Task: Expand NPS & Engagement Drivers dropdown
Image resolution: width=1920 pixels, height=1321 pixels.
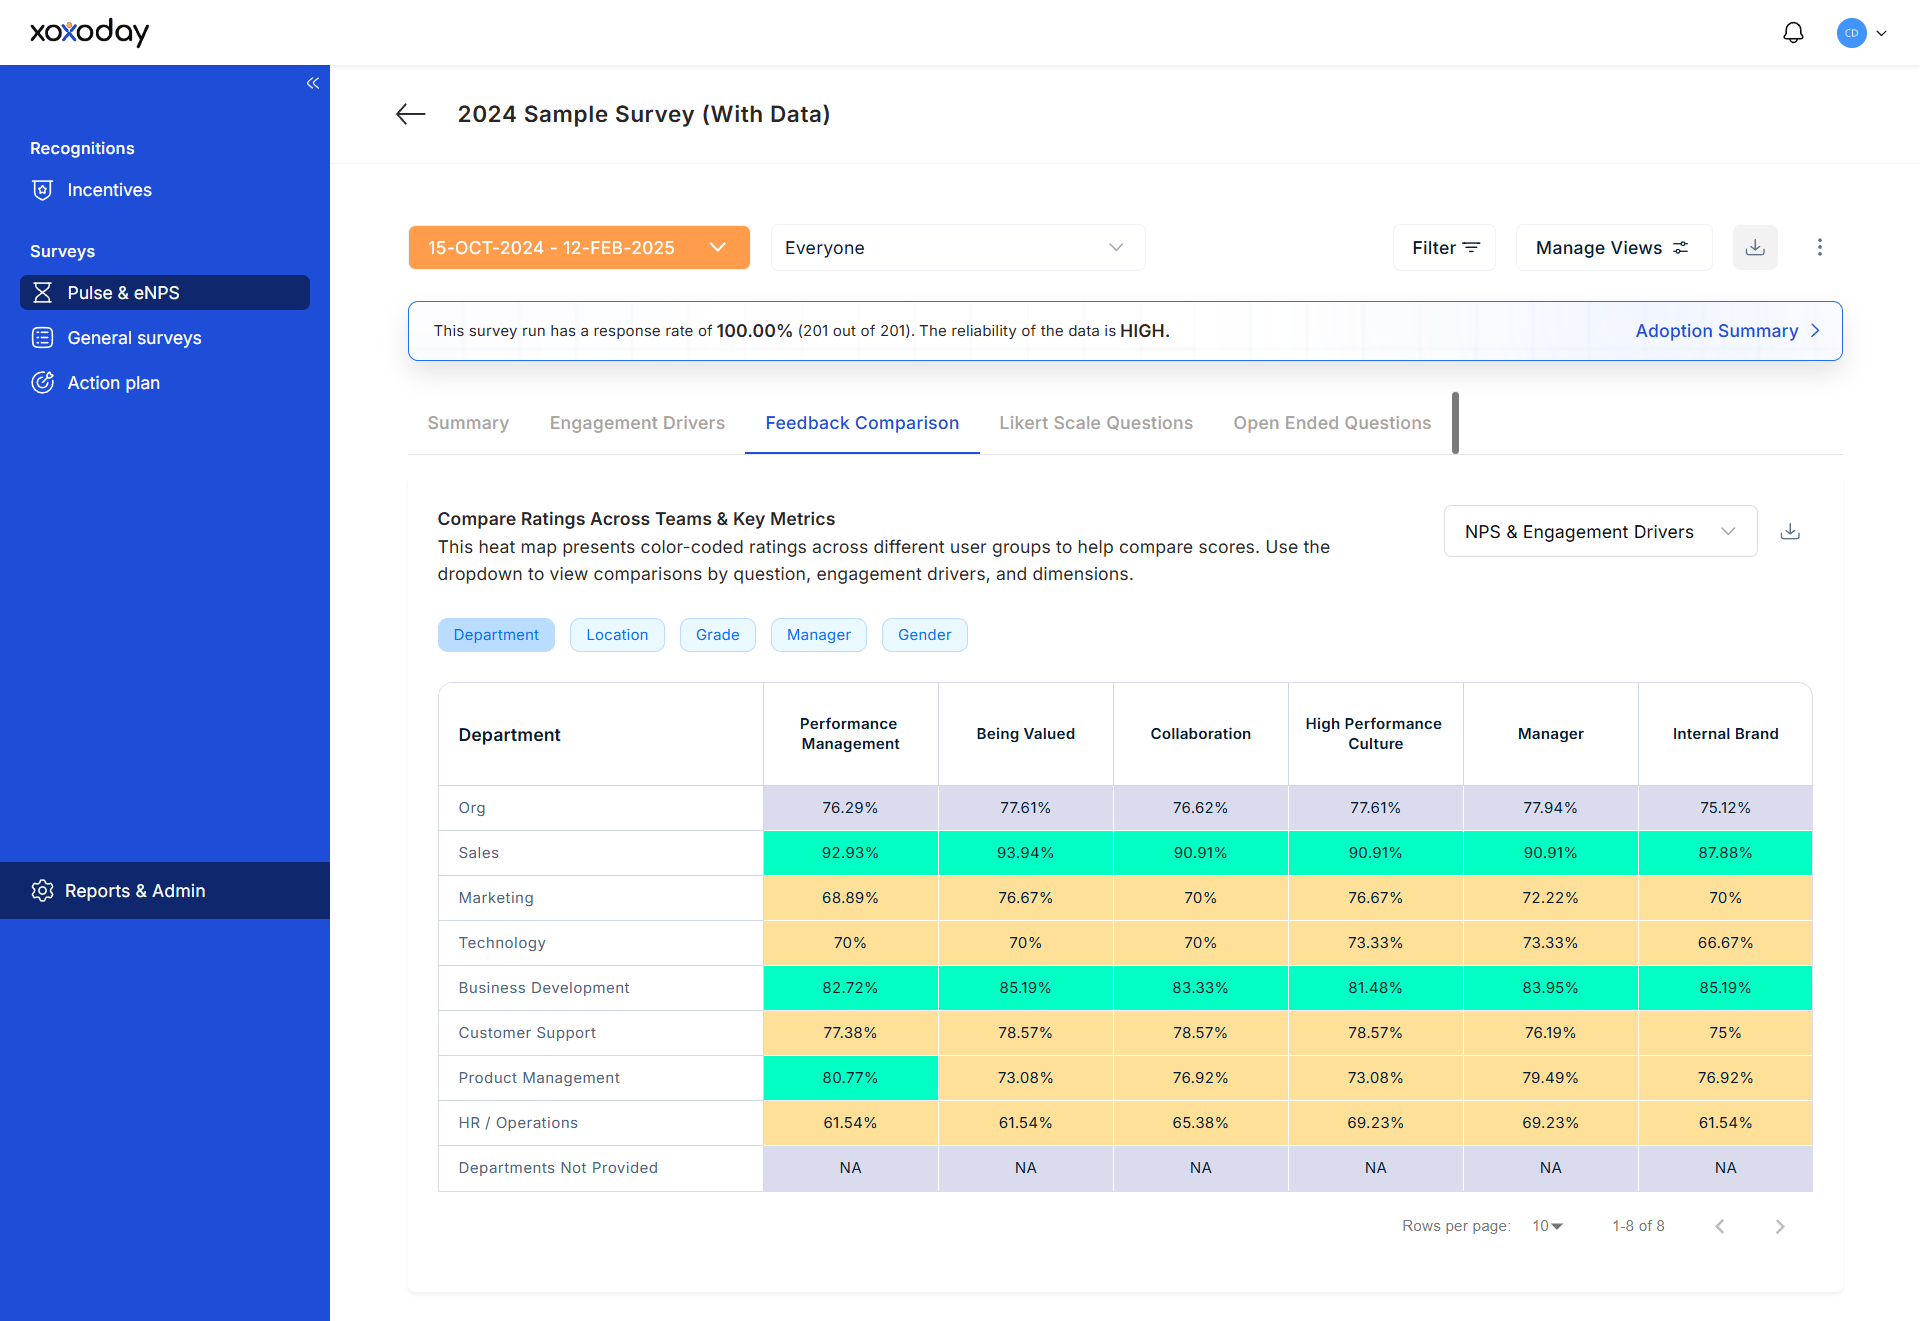Action: click(1600, 531)
